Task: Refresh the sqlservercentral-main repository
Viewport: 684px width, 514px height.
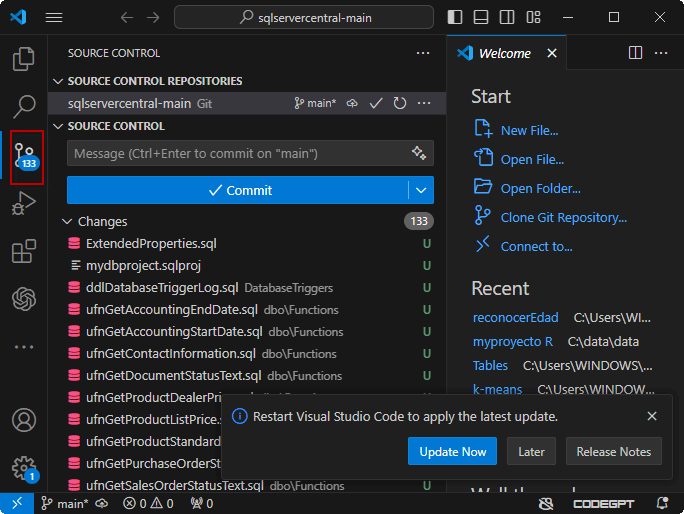Action: click(x=400, y=103)
